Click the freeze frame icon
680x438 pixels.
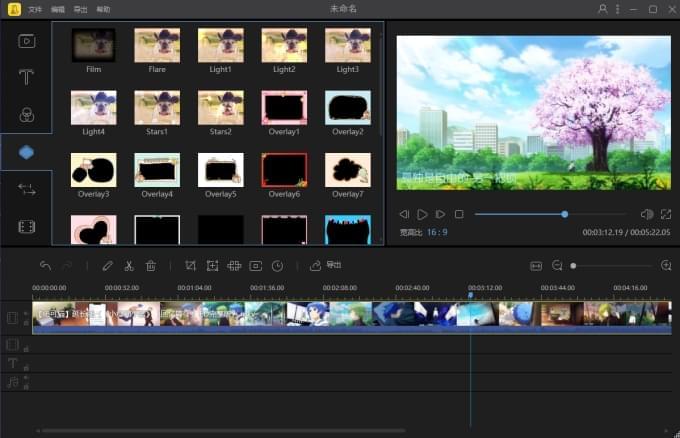click(256, 265)
